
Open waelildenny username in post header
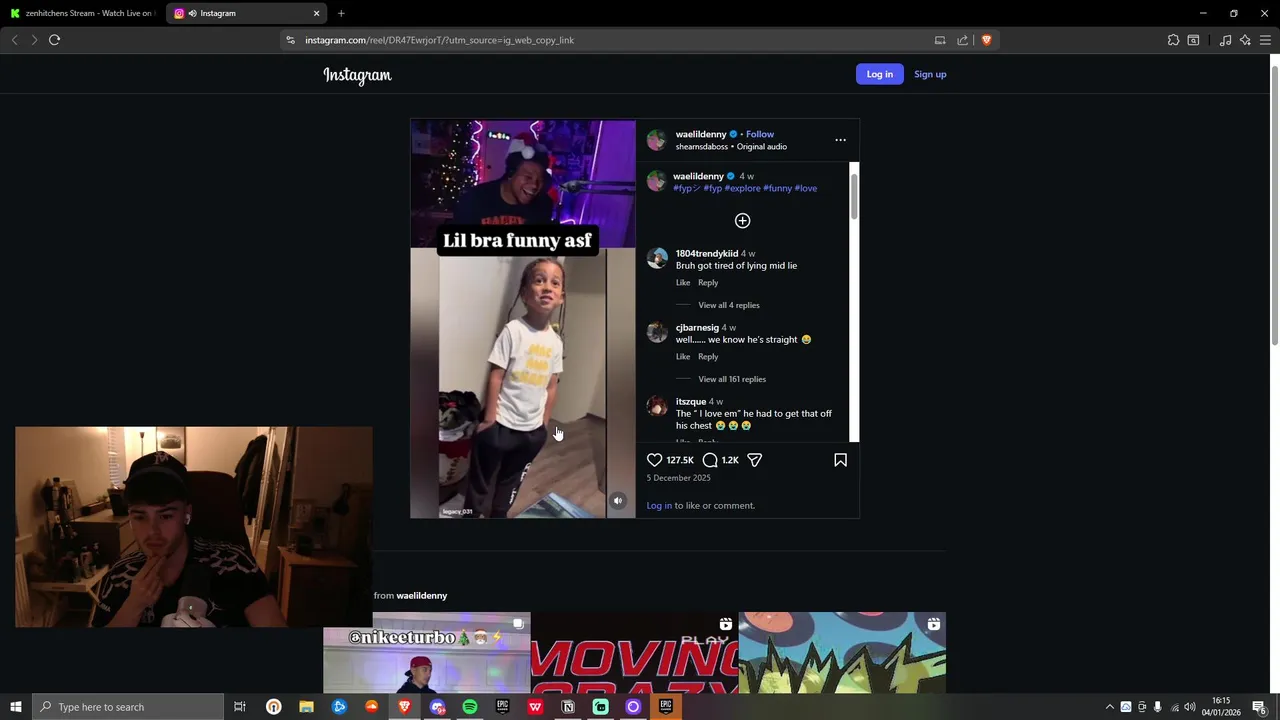701,134
